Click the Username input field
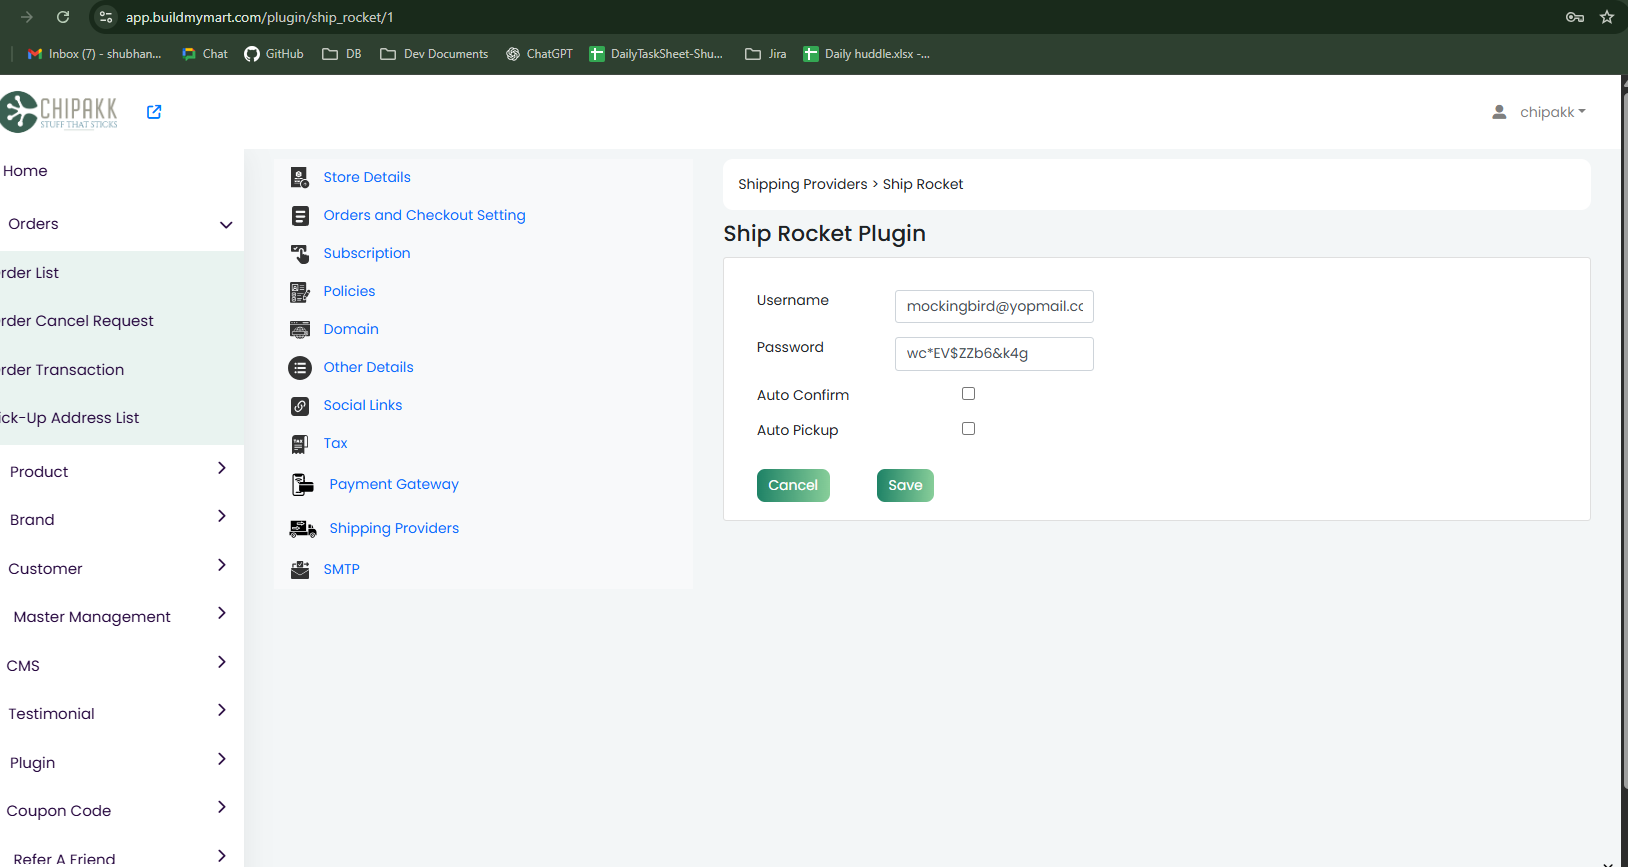The width and height of the screenshot is (1628, 867). click(994, 306)
